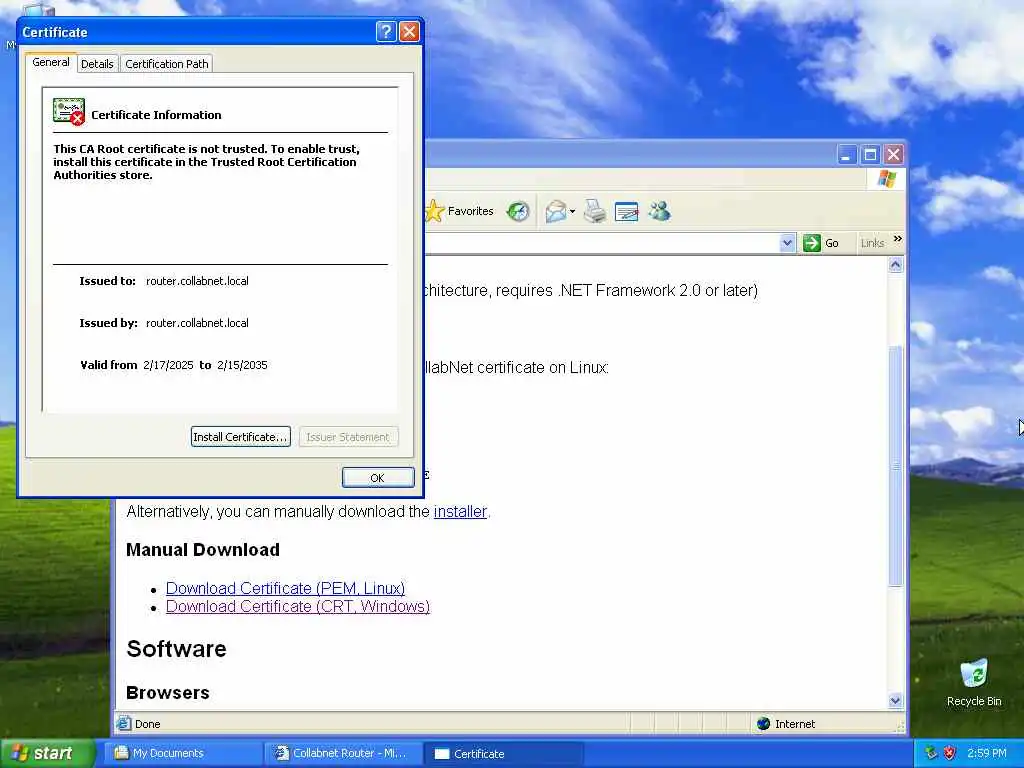This screenshot has height=768, width=1024.
Task: Open the Mail icon in IE toolbar
Action: 556,211
